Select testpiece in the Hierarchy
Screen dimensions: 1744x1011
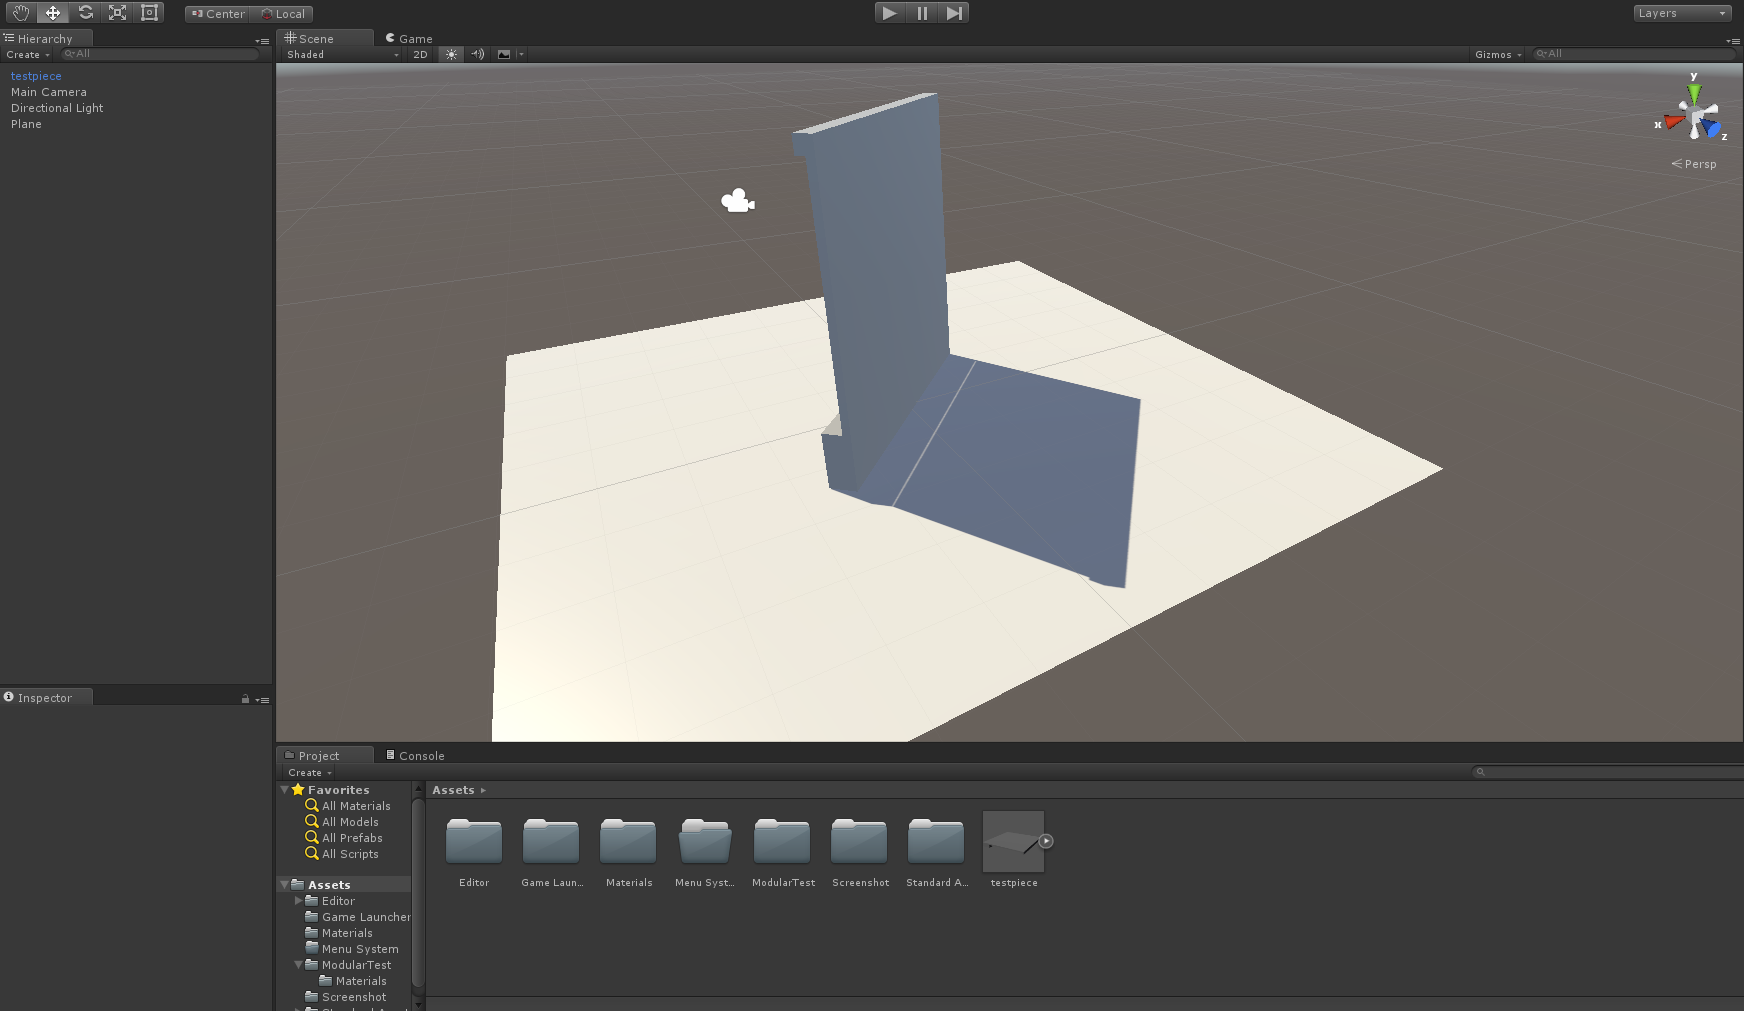click(36, 76)
